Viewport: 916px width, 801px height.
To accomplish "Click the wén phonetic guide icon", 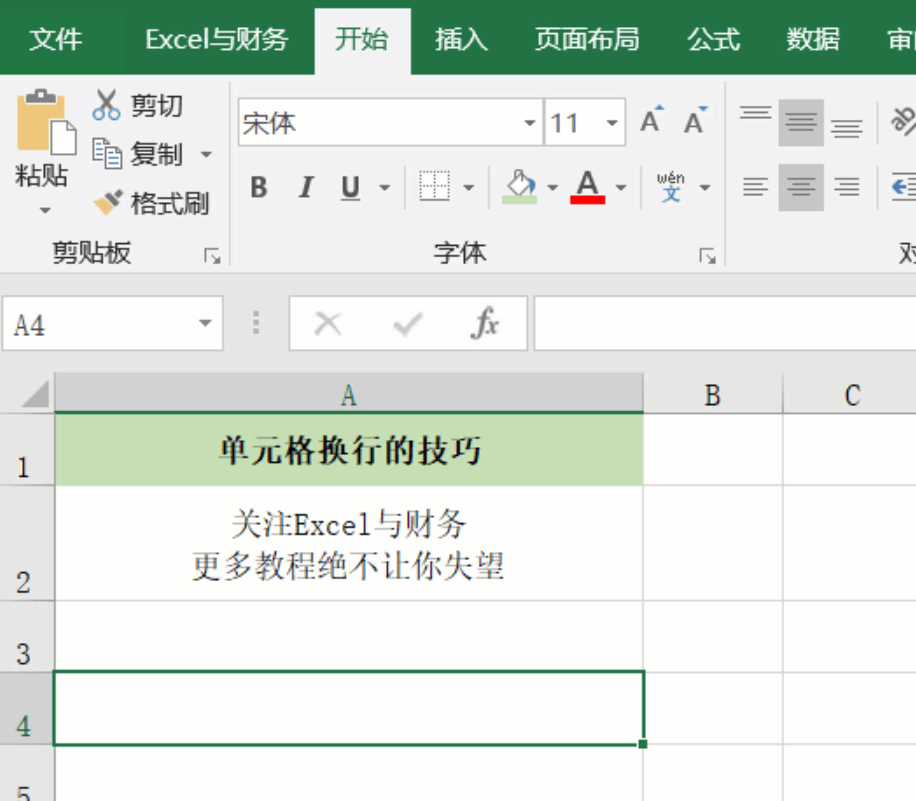I will pos(671,187).
